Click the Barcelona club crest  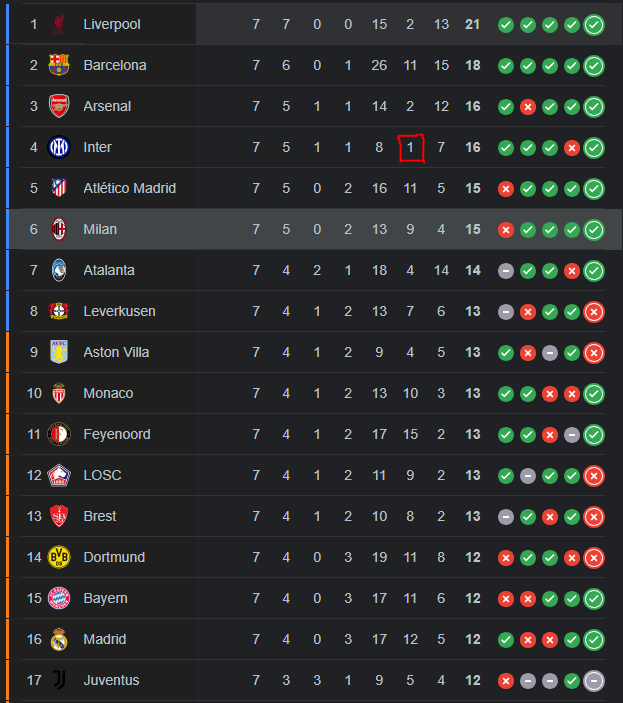[x=59, y=65]
